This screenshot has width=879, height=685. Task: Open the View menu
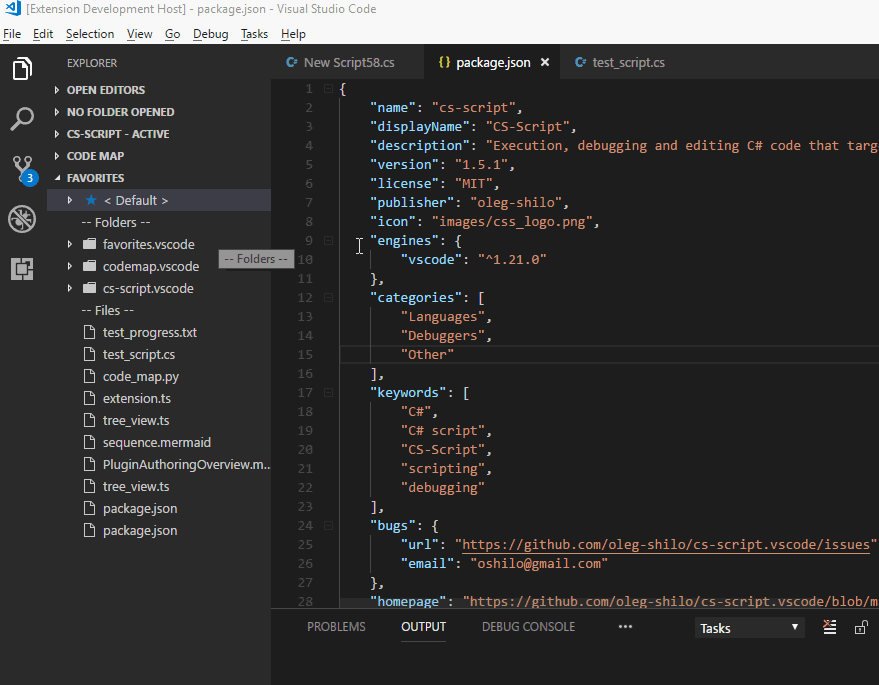pos(139,34)
